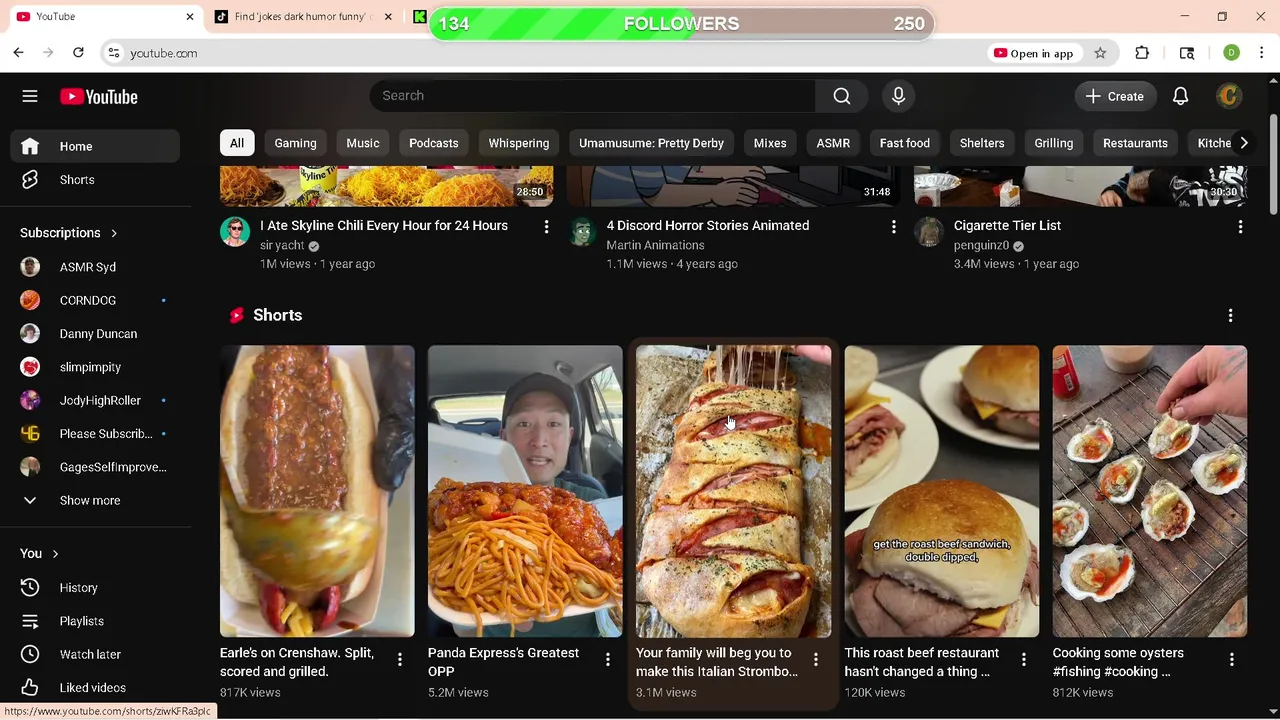Open Liked videos in sidebar
1280x720 pixels.
(95, 688)
